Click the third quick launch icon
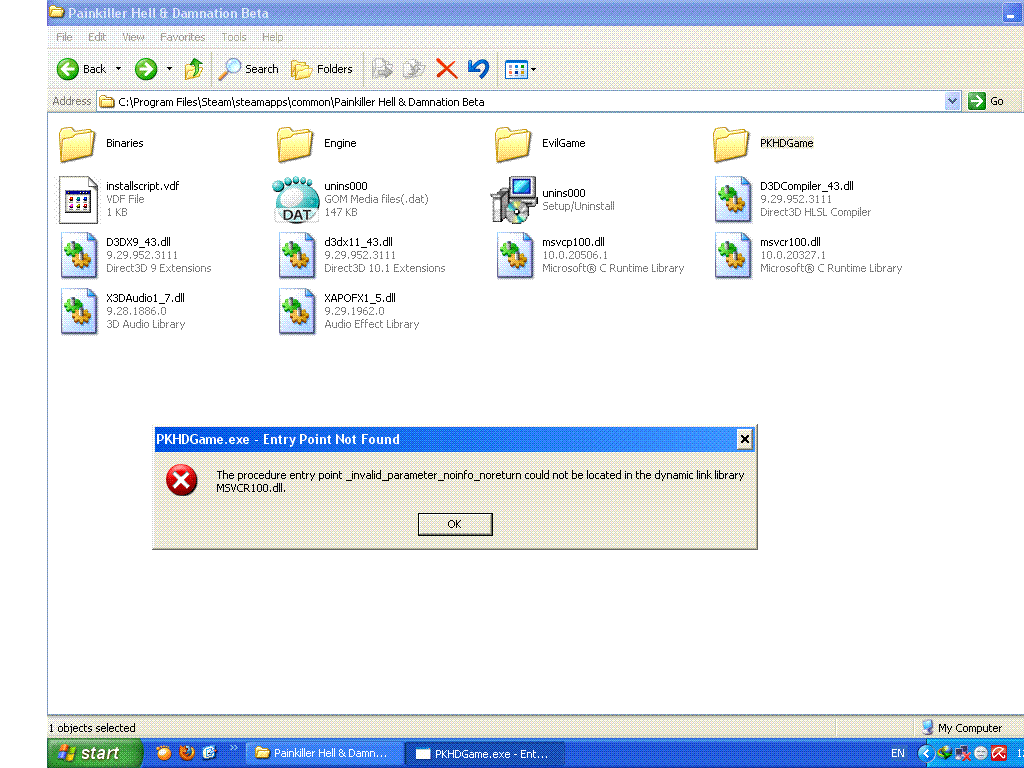This screenshot has width=1024, height=768. [209, 753]
